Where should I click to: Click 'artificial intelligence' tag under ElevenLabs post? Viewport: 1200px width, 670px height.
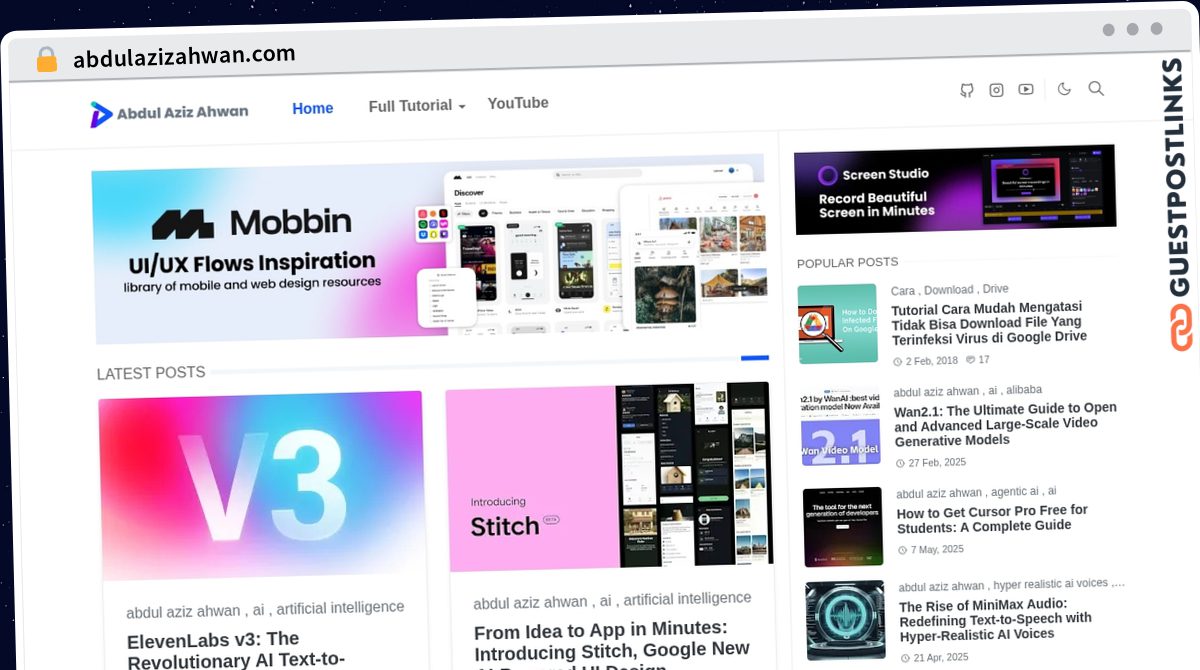[341, 608]
